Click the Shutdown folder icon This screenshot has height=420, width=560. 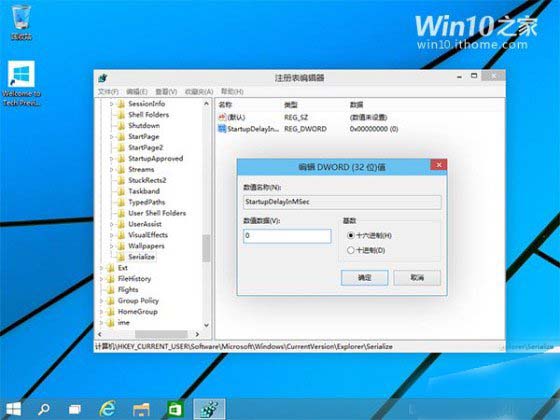click(x=121, y=125)
